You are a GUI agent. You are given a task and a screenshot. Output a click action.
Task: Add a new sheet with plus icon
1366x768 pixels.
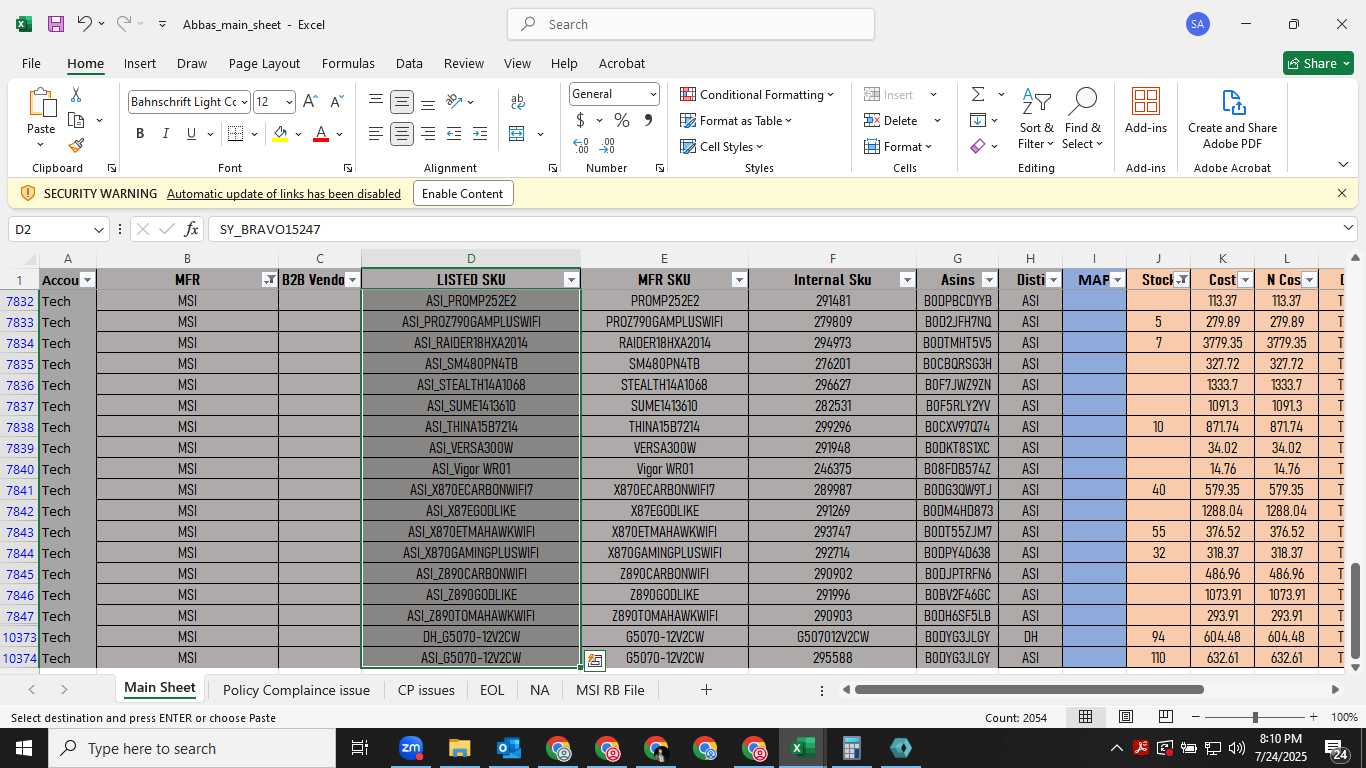click(x=706, y=690)
